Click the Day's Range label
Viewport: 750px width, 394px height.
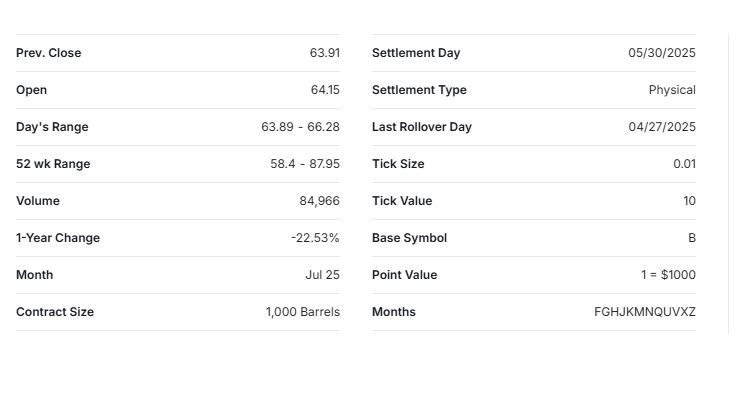(x=52, y=127)
